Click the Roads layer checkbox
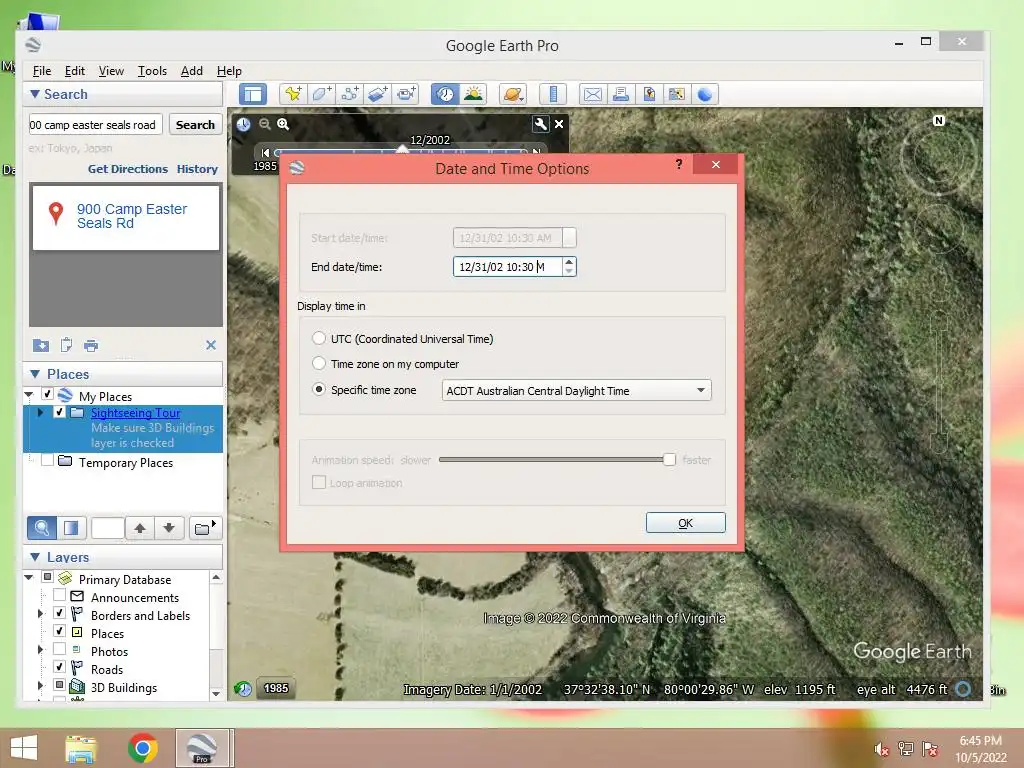The width and height of the screenshot is (1024, 768). tap(59, 667)
